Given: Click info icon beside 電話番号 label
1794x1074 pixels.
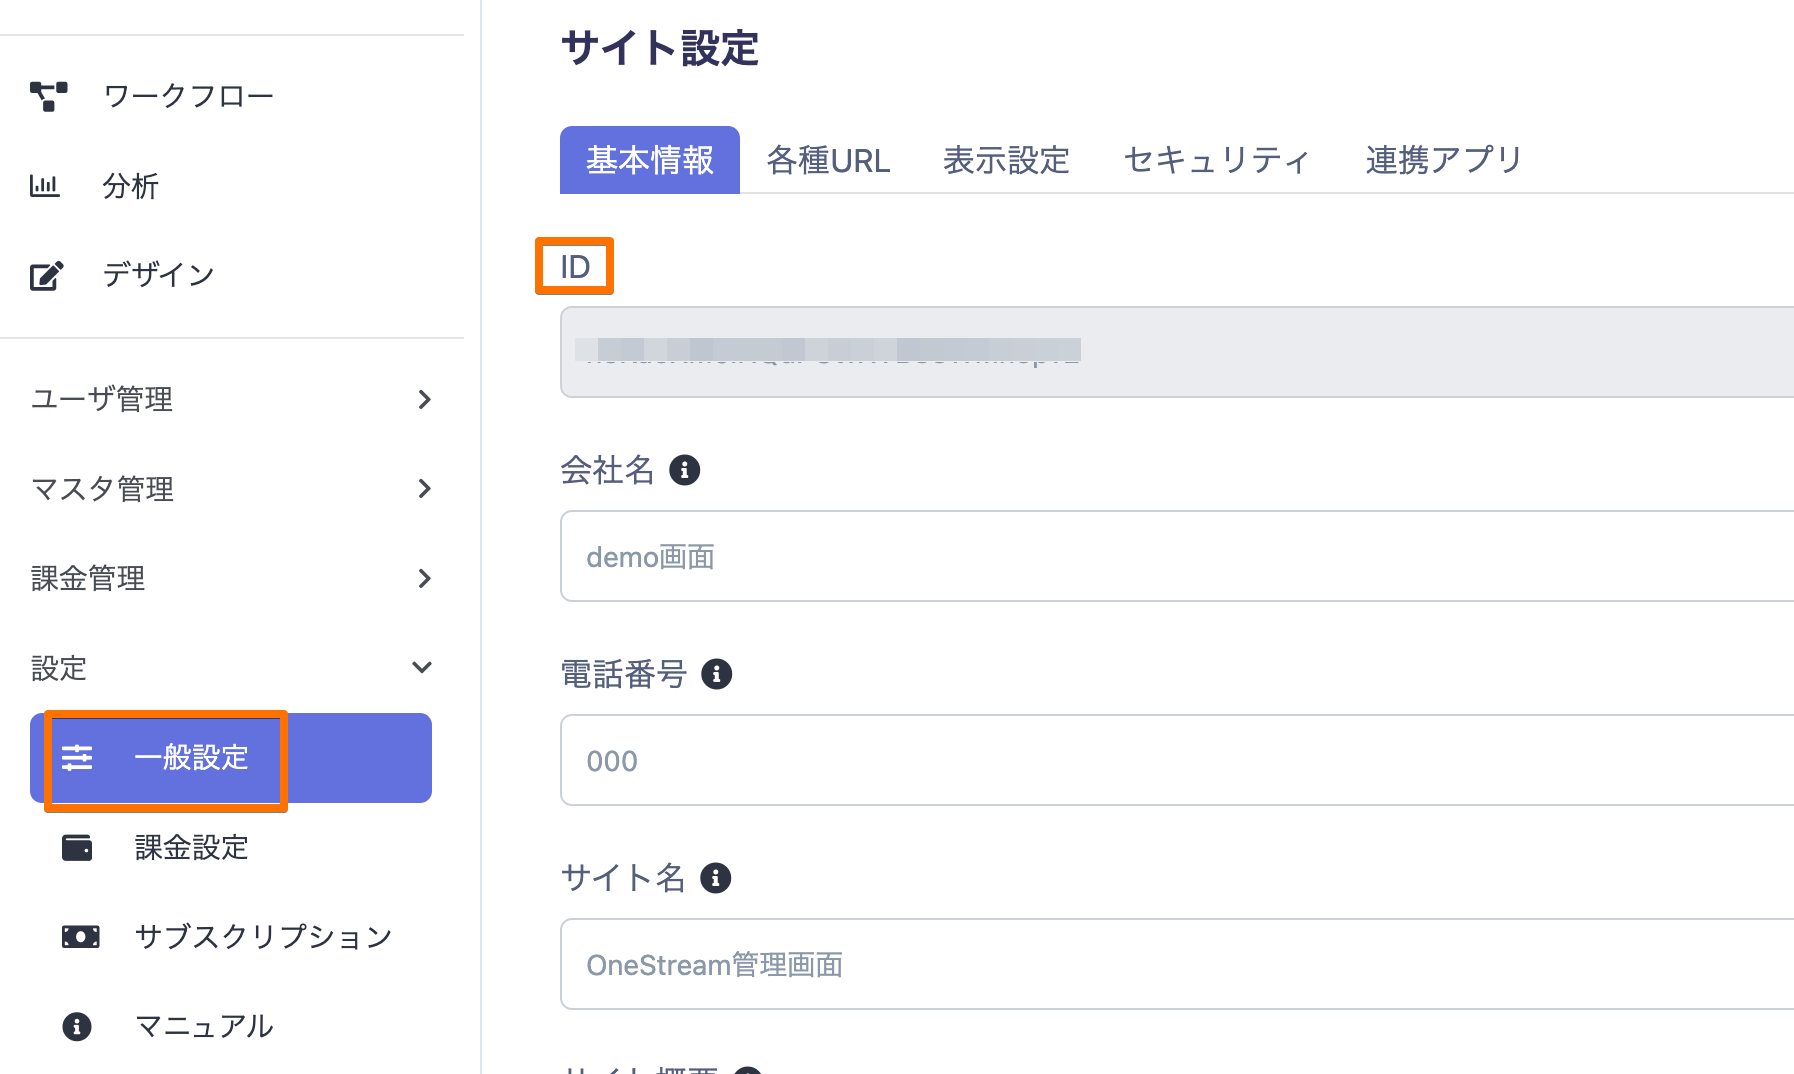Looking at the screenshot, I should click(716, 674).
